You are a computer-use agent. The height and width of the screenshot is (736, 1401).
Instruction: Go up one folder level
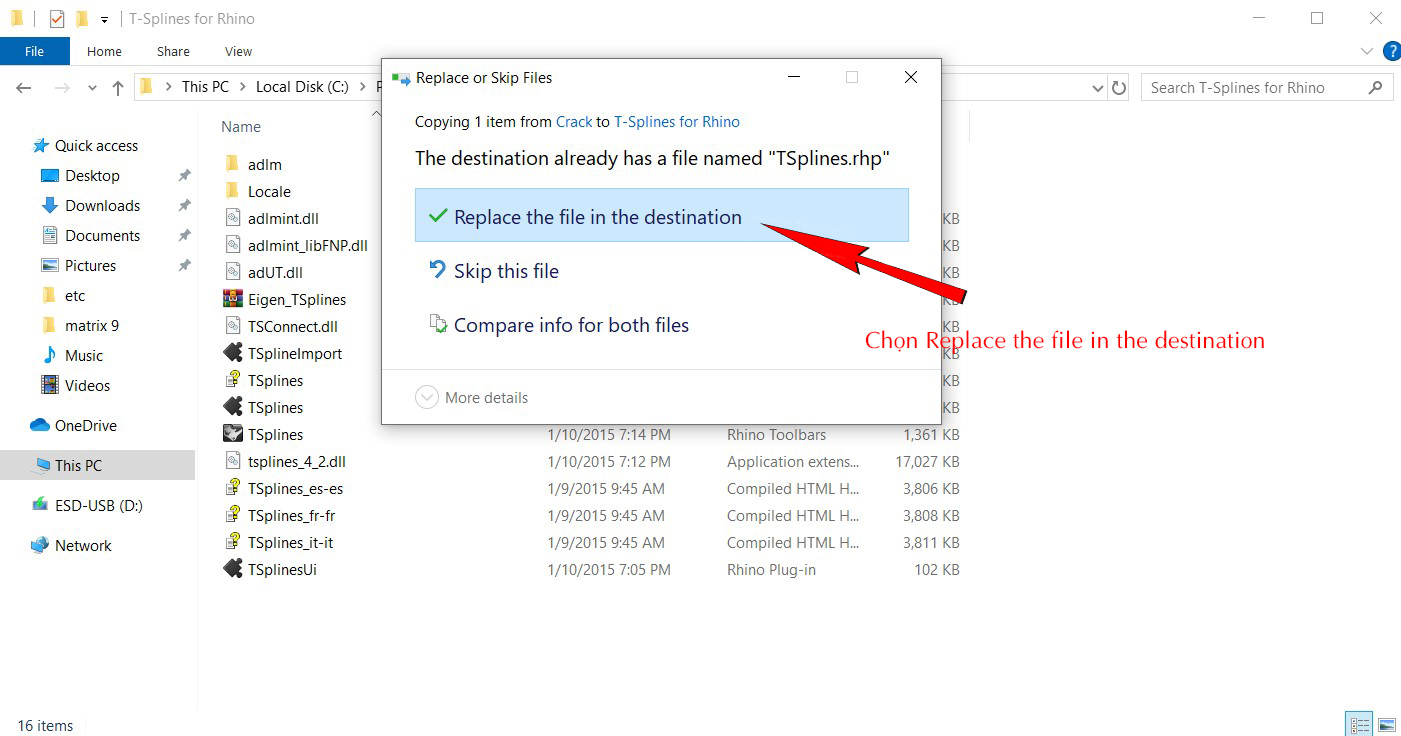point(118,88)
